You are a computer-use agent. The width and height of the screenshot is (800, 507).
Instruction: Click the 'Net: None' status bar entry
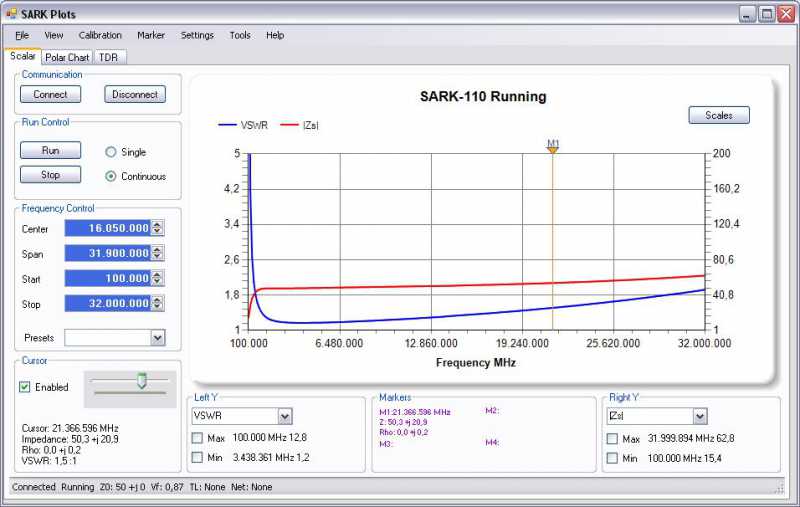coord(252,487)
